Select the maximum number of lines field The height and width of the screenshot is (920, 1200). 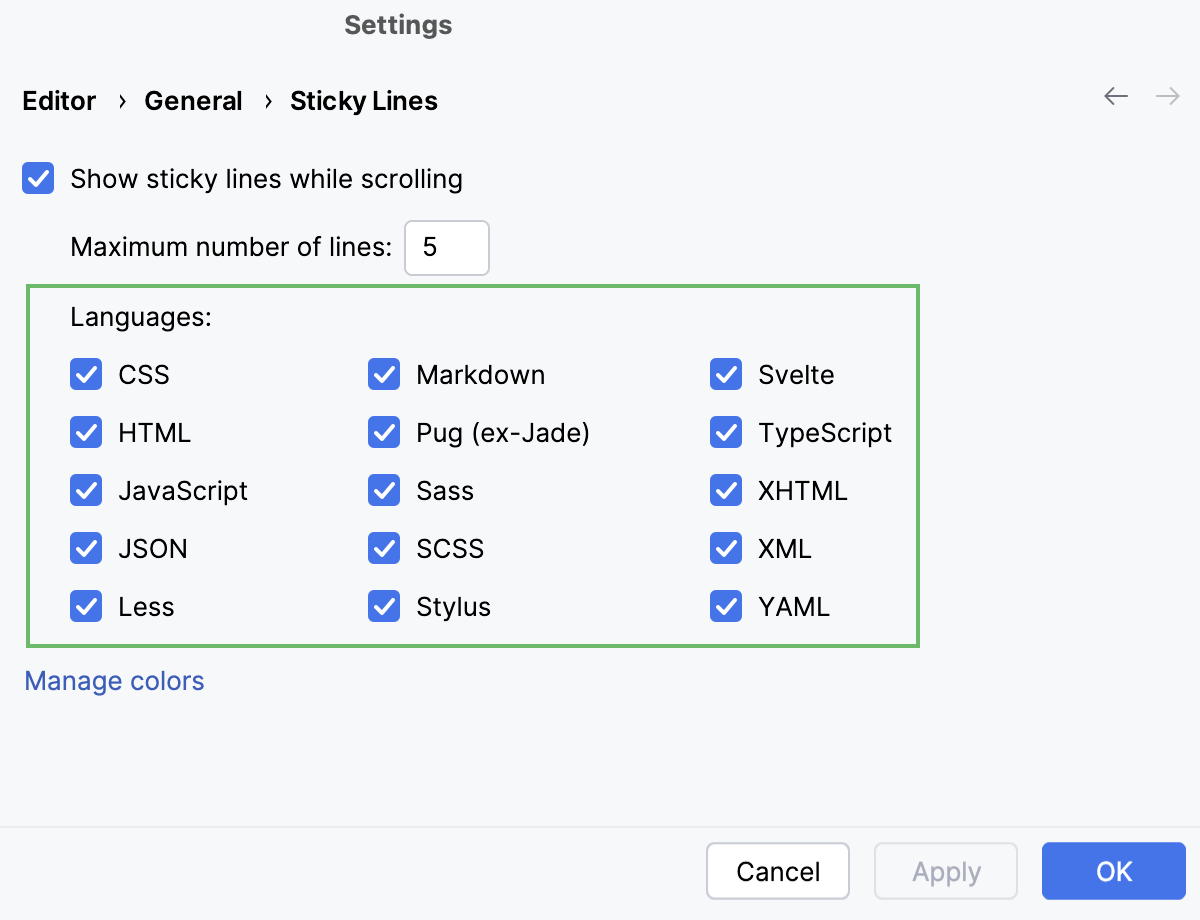[446, 247]
